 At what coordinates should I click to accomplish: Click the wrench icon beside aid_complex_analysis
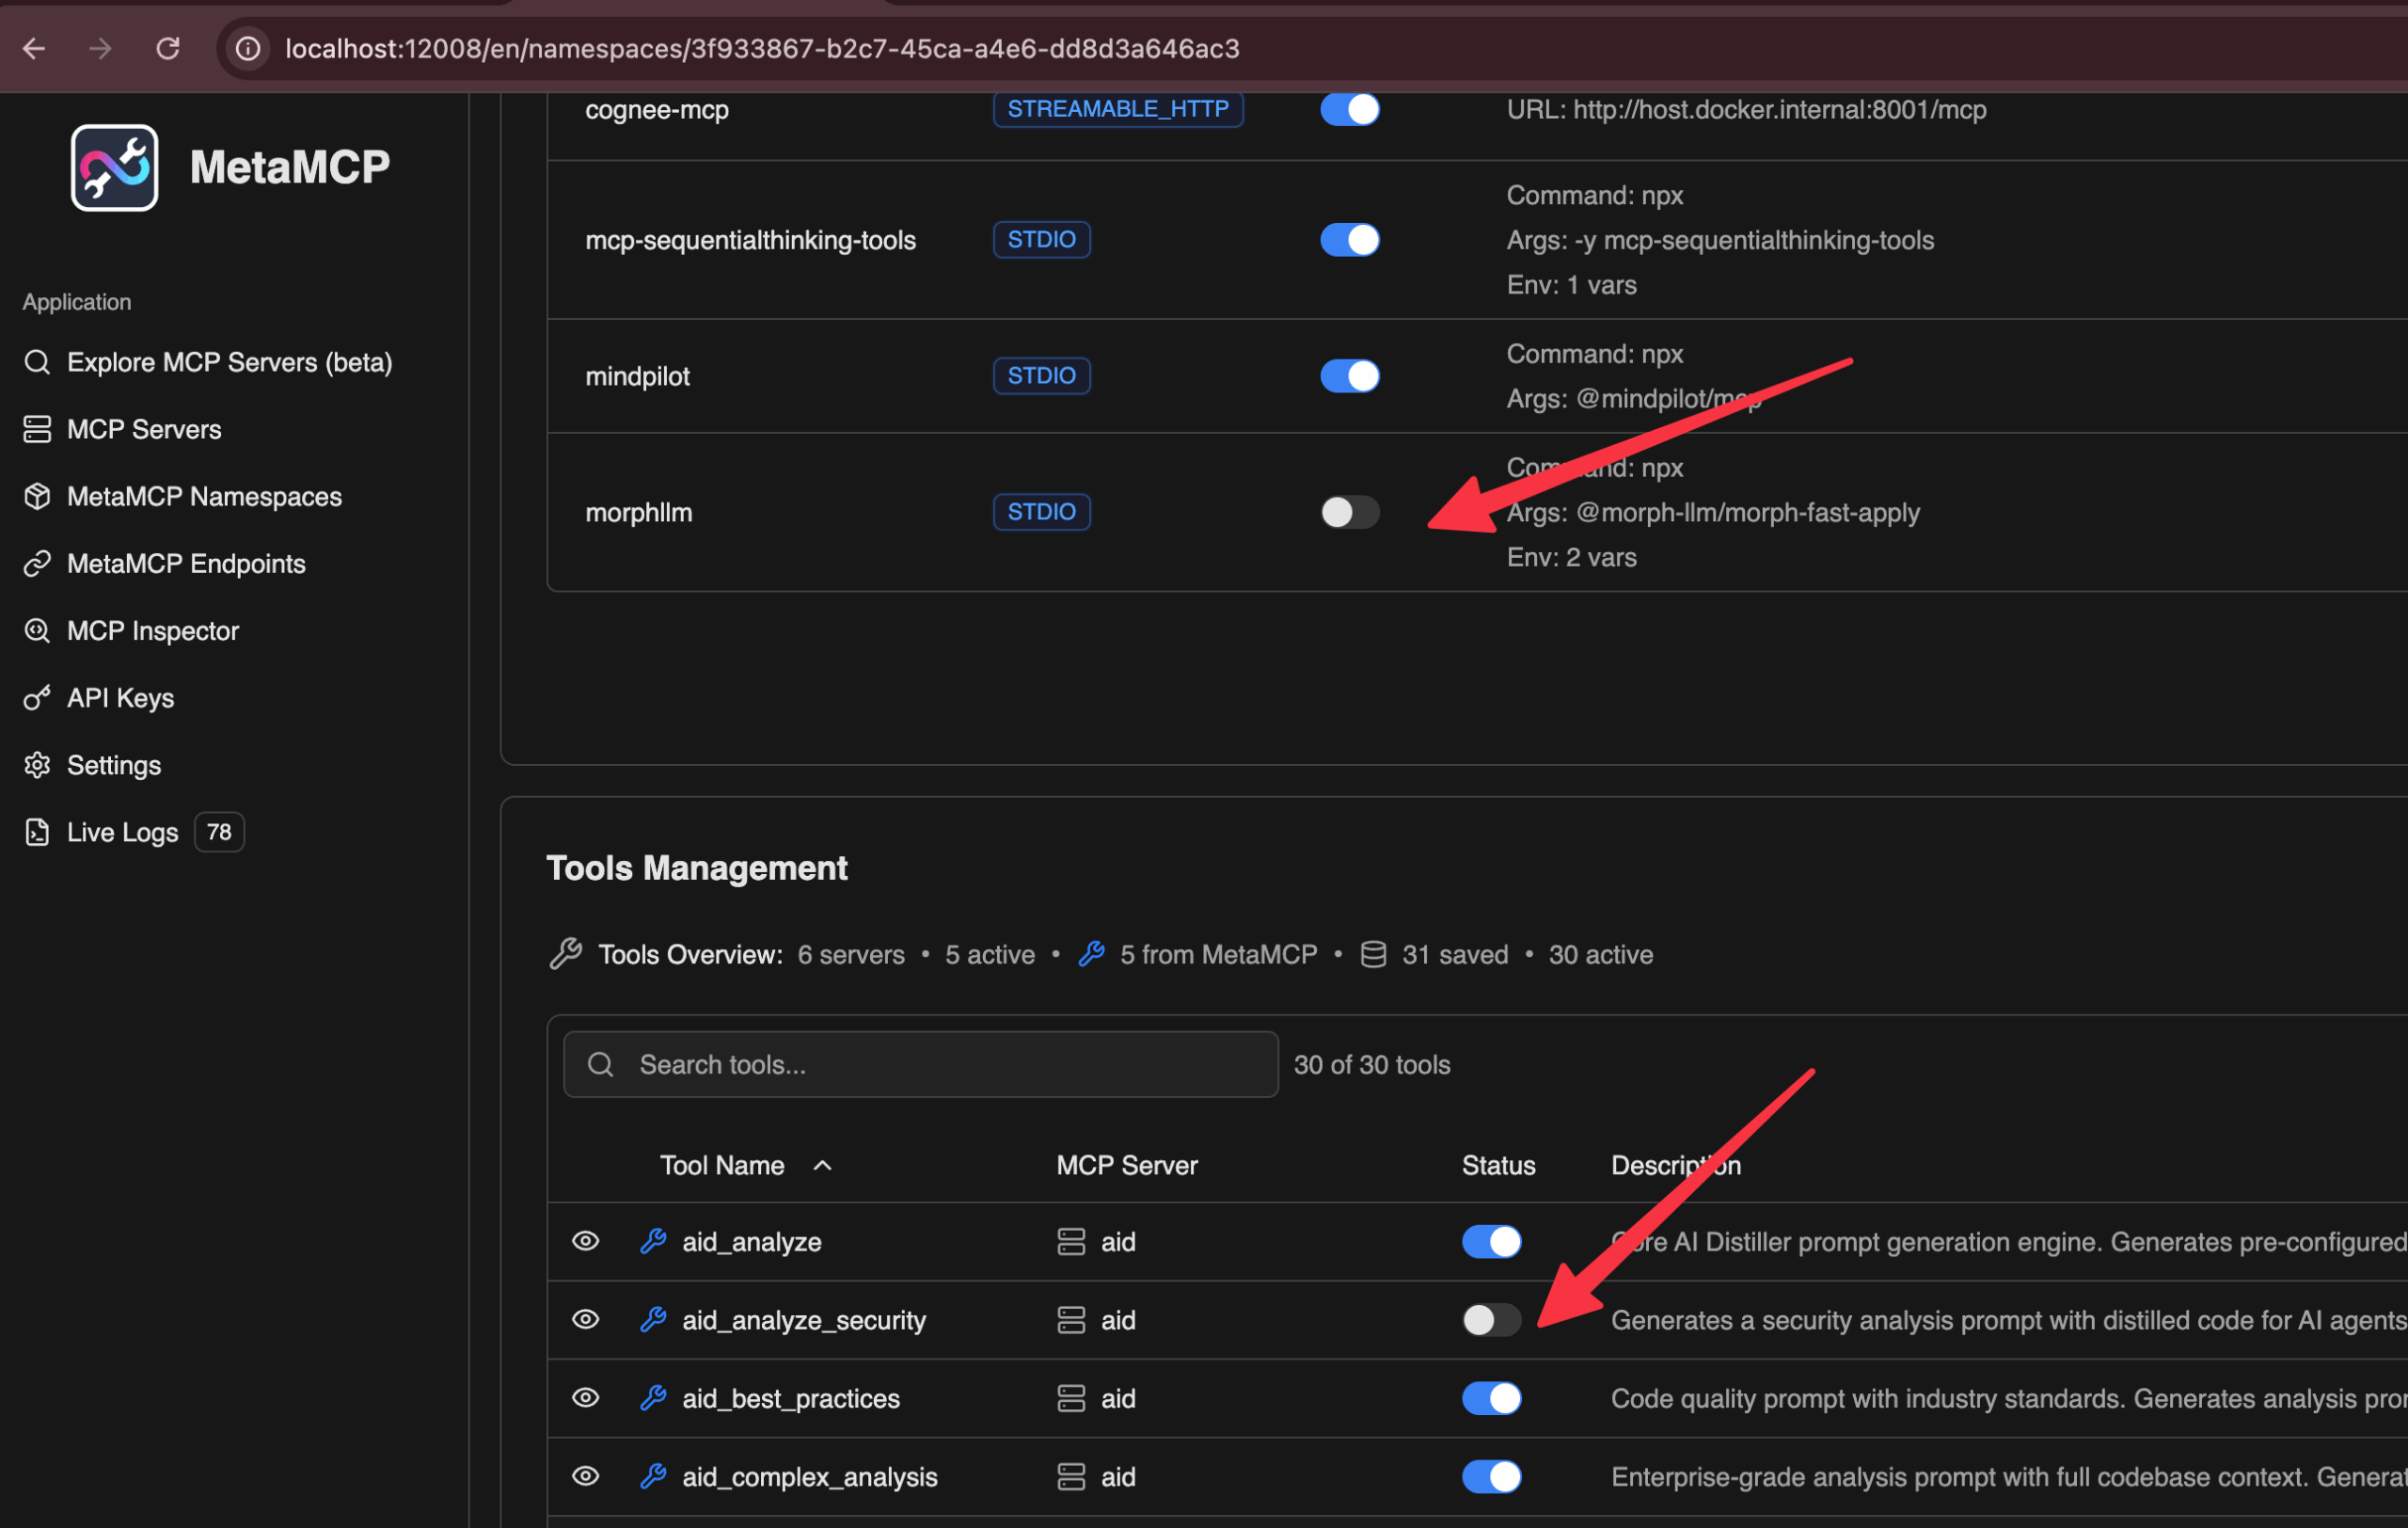653,1476
